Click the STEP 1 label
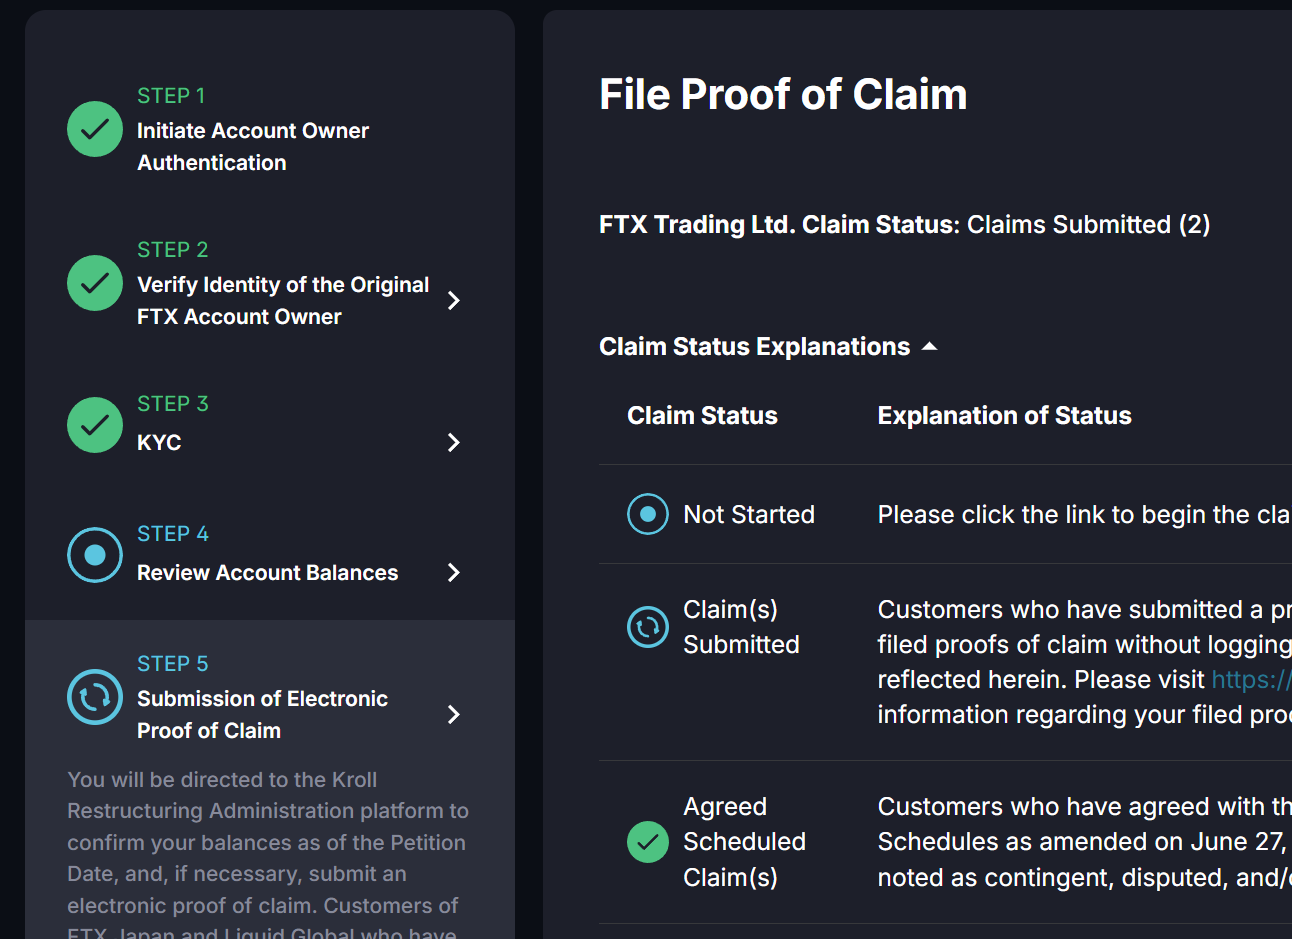The height and width of the screenshot is (939, 1292). tap(171, 95)
